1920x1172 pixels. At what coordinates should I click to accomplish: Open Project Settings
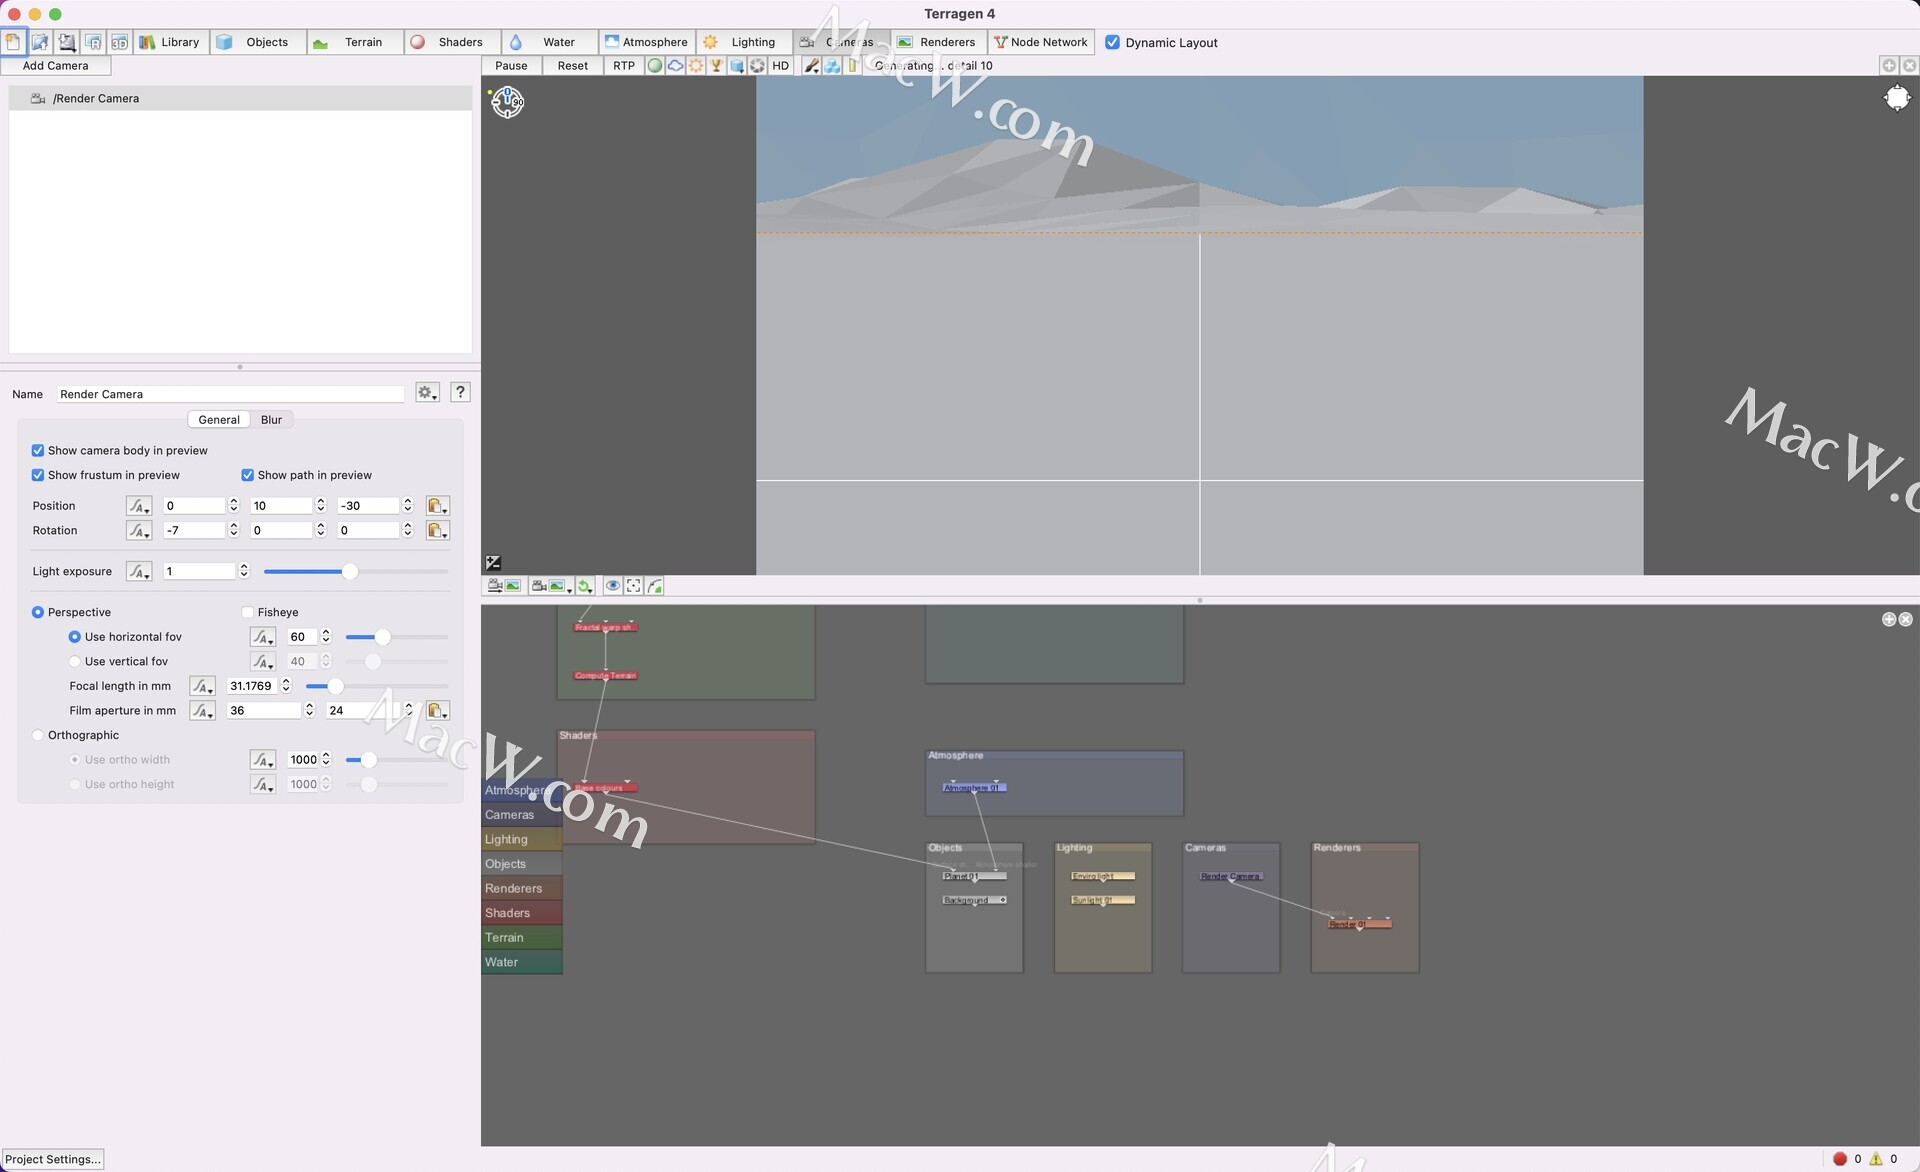coord(53,1159)
